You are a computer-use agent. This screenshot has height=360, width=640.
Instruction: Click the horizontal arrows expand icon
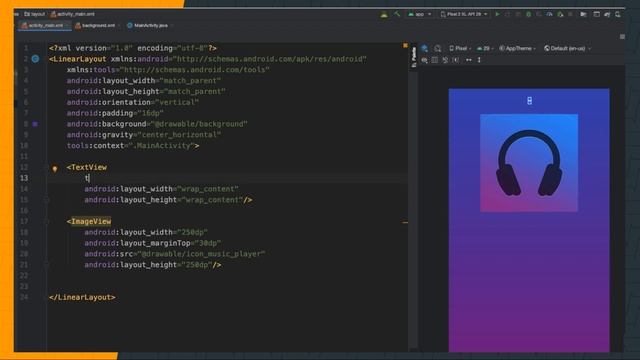[x=469, y=60]
